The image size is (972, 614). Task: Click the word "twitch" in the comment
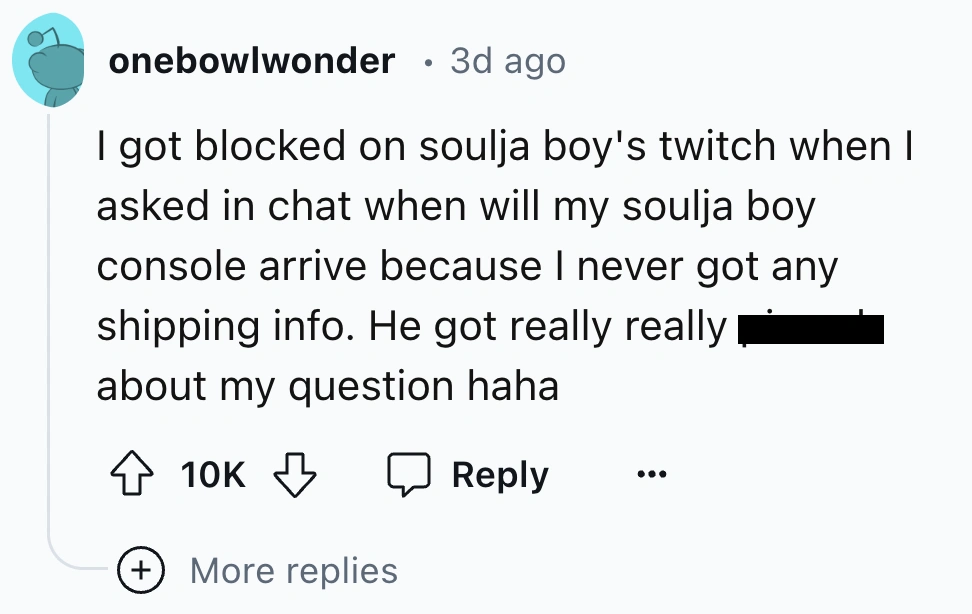(x=718, y=147)
